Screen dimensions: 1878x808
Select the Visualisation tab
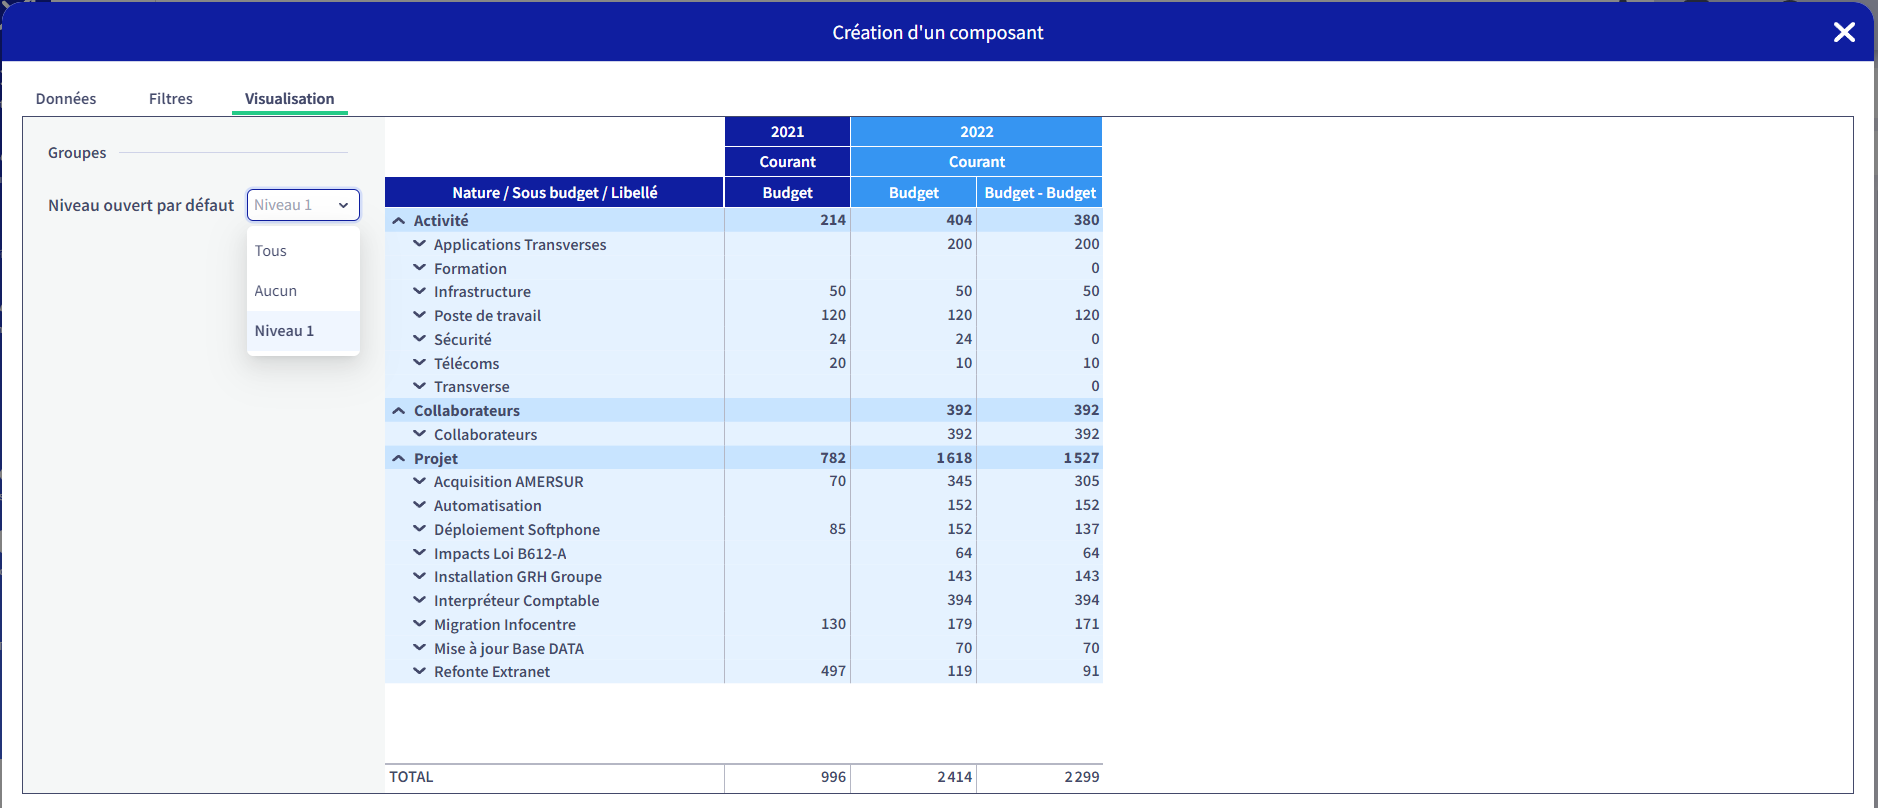290,98
